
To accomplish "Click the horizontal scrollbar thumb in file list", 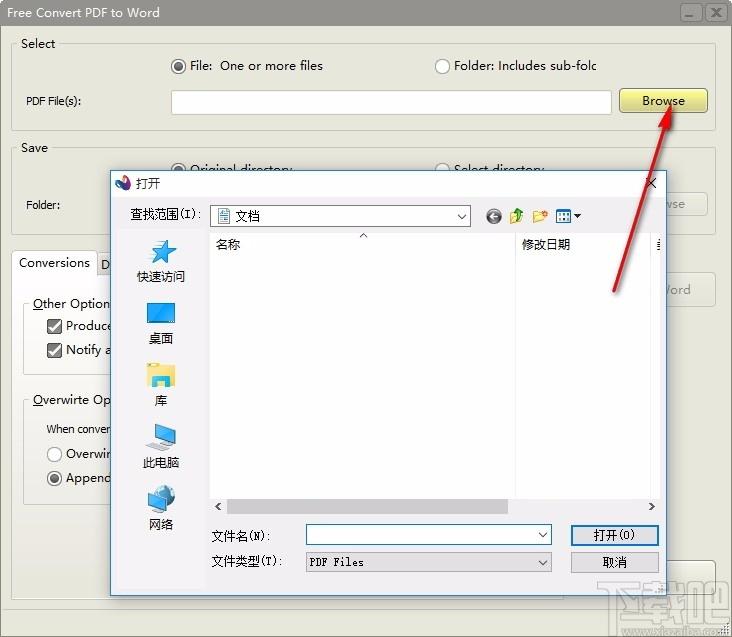I will point(367,506).
